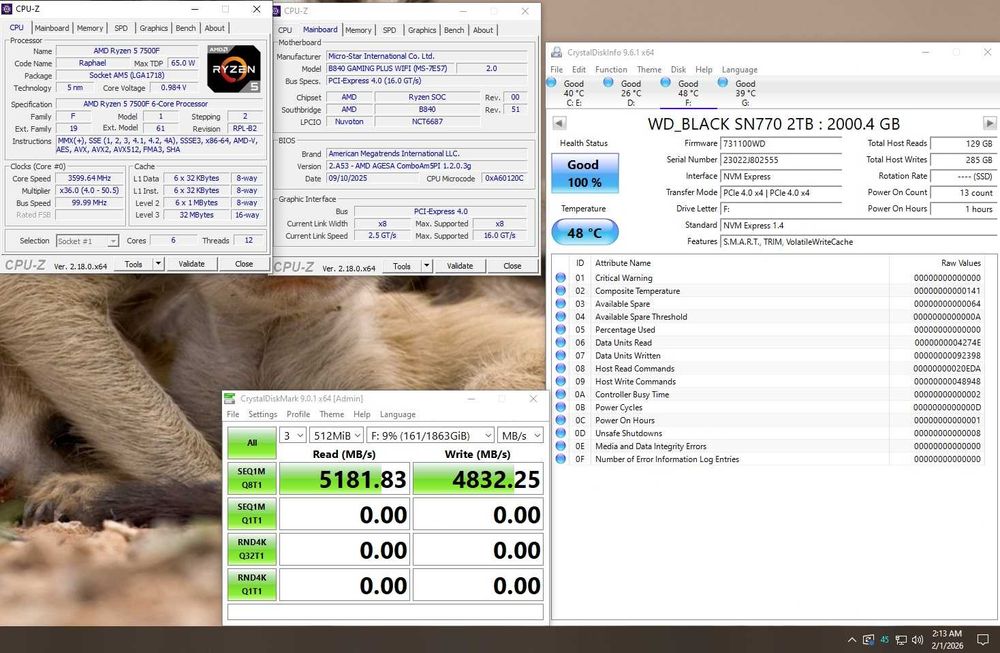This screenshot has height=653, width=1000.
Task: Switch to SPD tab in CPU-Z CPU window
Action: pyautogui.click(x=121, y=28)
